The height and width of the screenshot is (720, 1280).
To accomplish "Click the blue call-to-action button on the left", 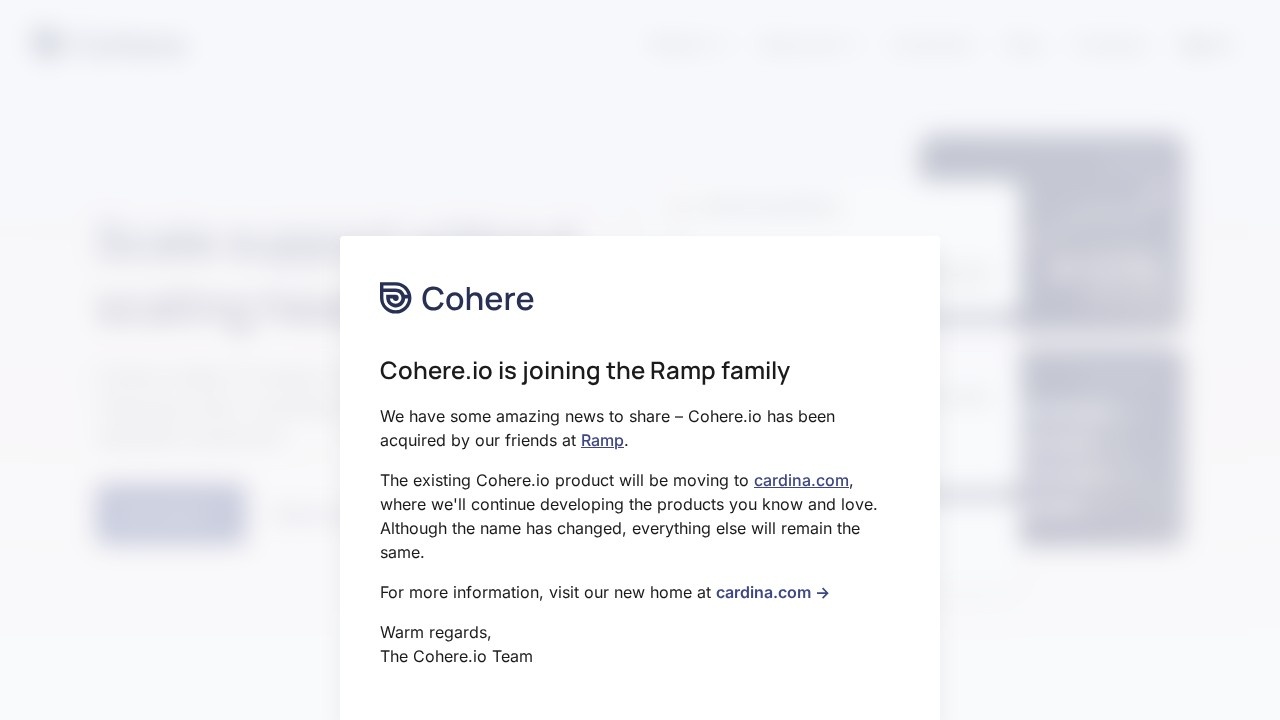I will coord(170,514).
